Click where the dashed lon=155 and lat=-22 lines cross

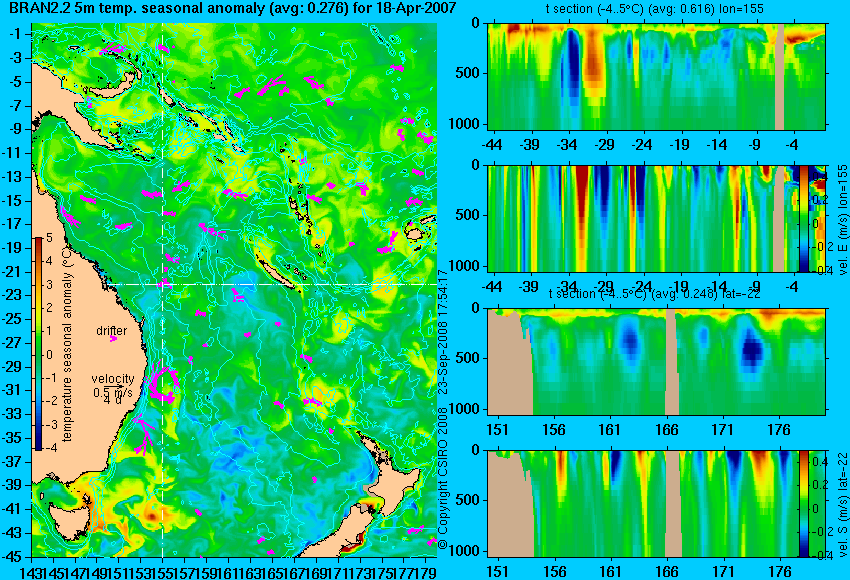[163, 284]
